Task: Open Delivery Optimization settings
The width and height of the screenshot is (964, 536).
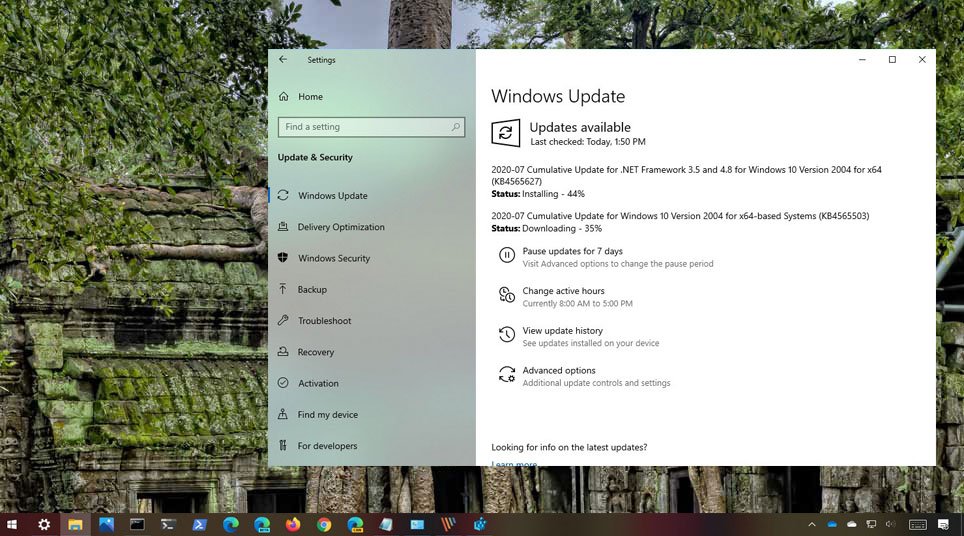Action: click(340, 227)
